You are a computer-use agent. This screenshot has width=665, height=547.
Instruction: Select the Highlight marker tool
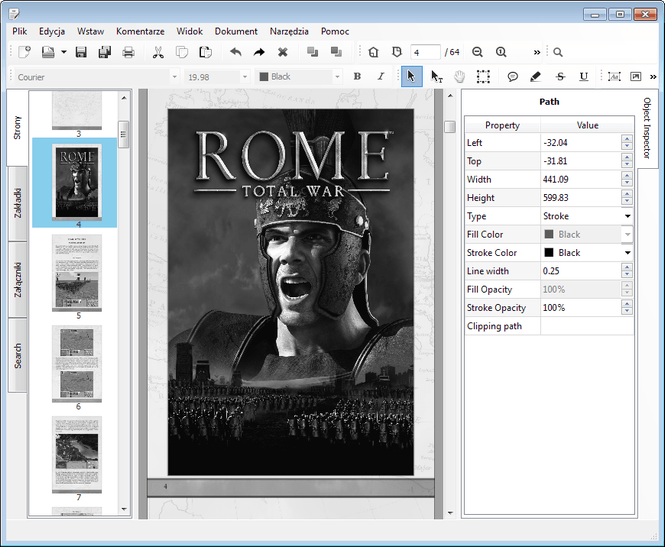(536, 76)
